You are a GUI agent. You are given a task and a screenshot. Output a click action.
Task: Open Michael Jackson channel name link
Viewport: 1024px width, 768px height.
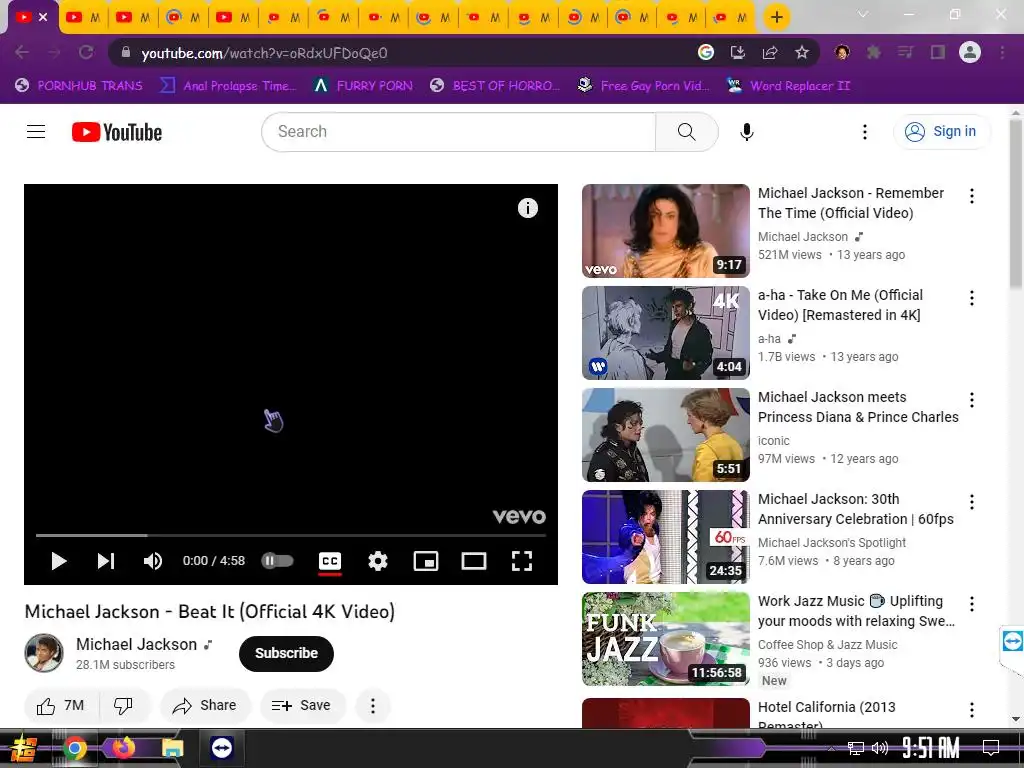(x=136, y=645)
